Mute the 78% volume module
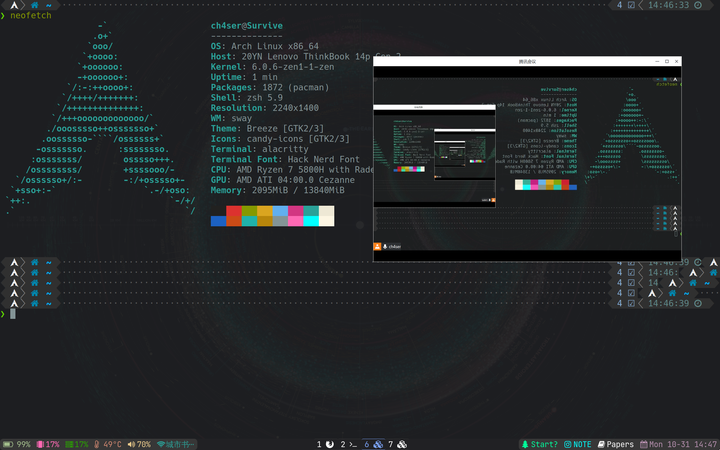 [139, 444]
